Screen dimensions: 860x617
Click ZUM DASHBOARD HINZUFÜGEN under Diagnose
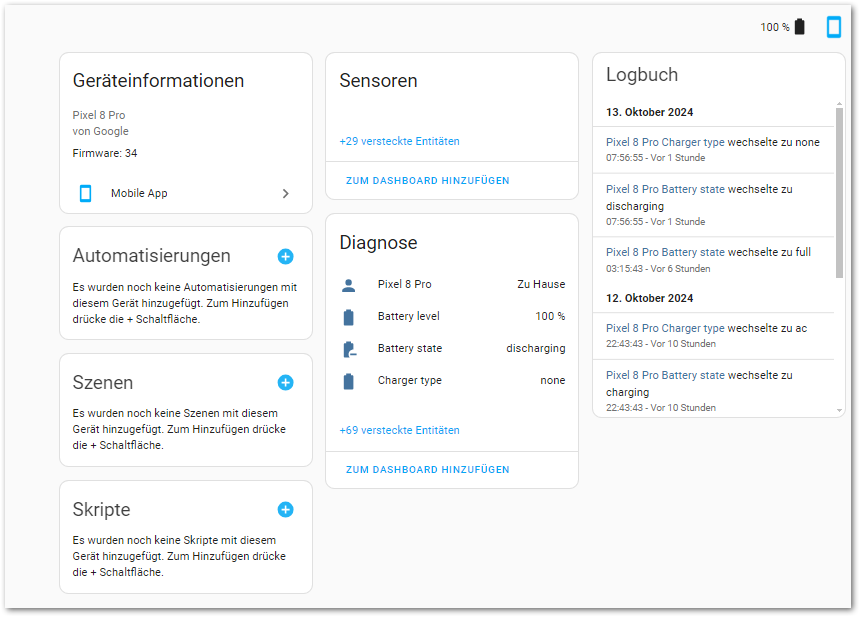point(427,470)
